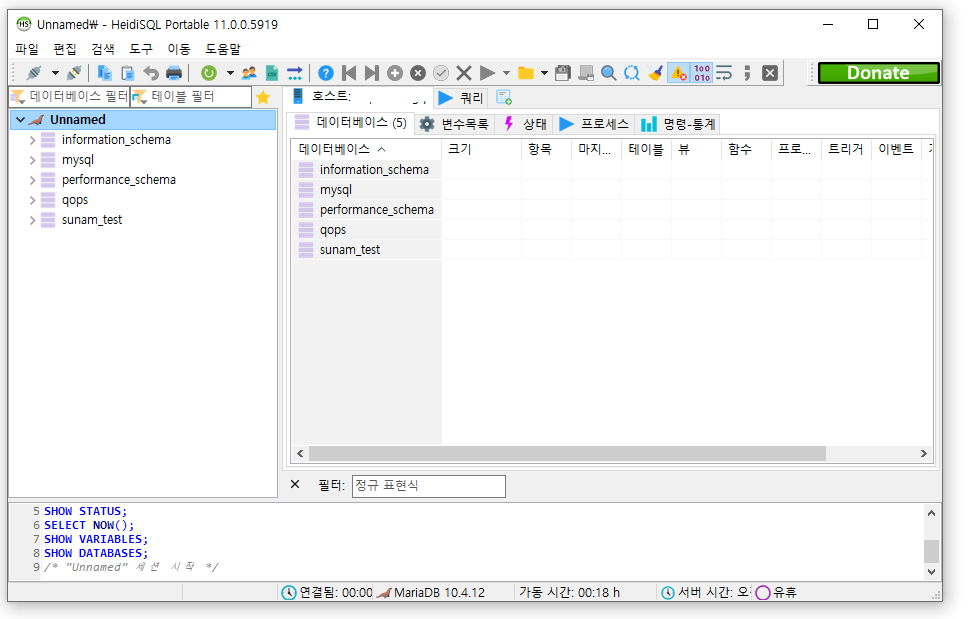Open the 이동 menu
The image size is (970, 619).
pyautogui.click(x=179, y=49)
